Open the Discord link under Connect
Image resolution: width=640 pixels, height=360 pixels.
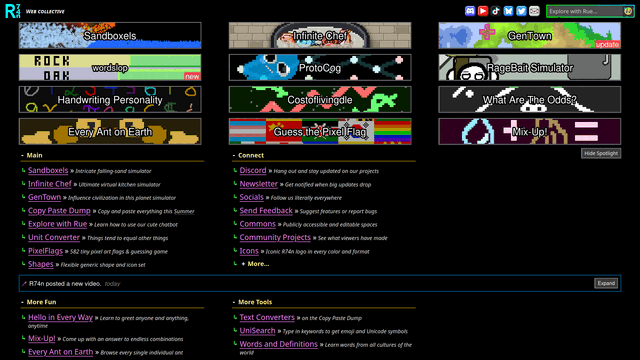[253, 171]
